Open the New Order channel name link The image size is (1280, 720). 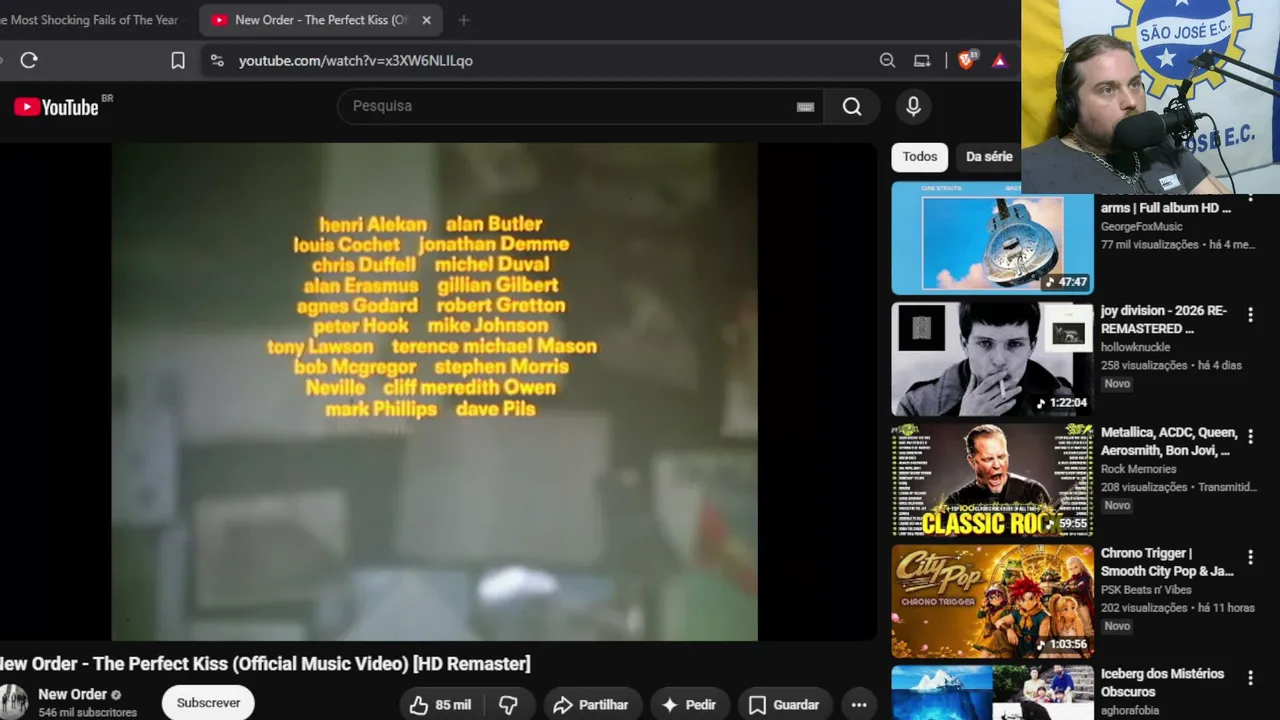tap(72, 694)
